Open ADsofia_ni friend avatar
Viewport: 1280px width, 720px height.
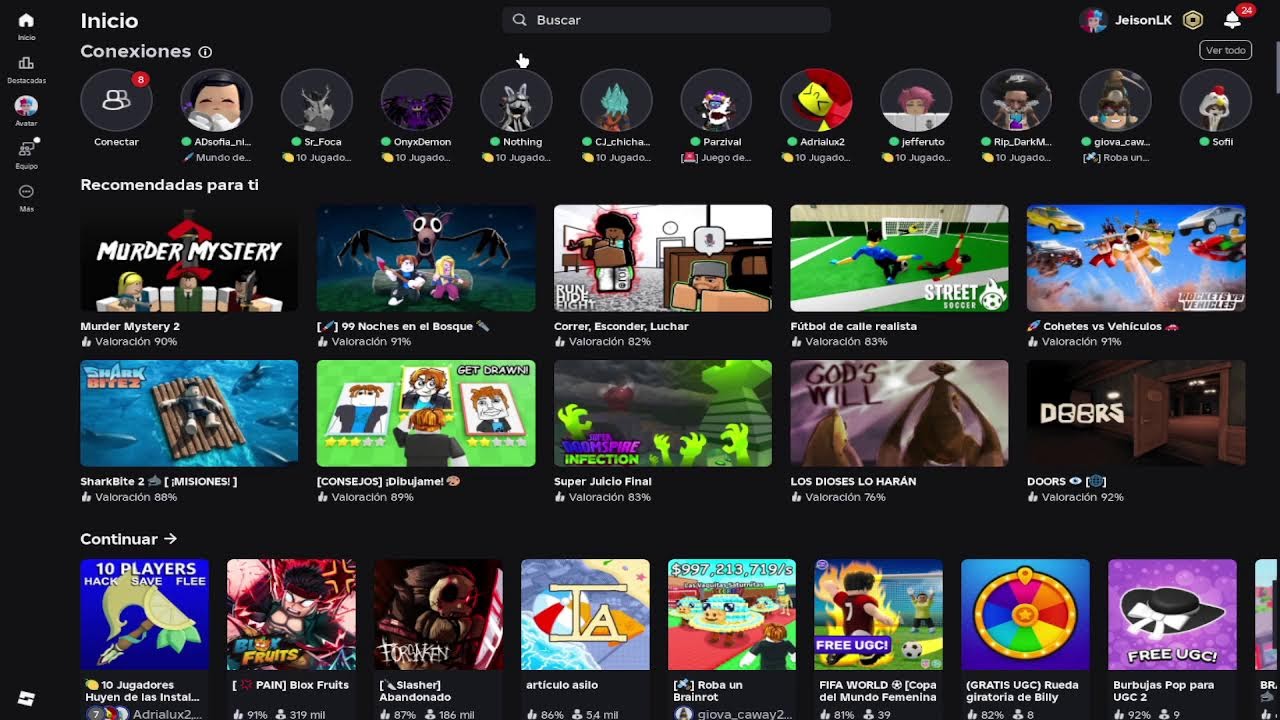pyautogui.click(x=216, y=100)
